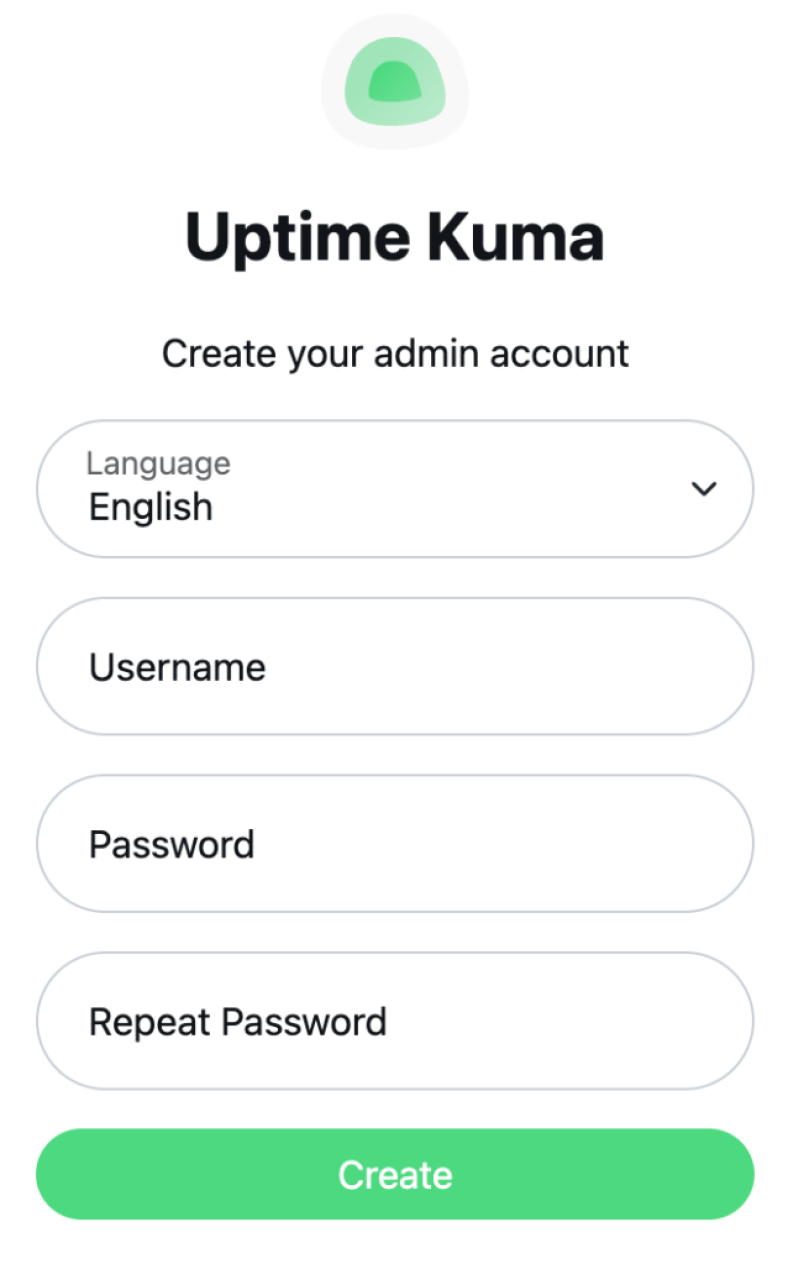Screen dimensions: 788x1264
Task: Focus the Repeat Password input field
Action: pyautogui.click(x=394, y=1020)
